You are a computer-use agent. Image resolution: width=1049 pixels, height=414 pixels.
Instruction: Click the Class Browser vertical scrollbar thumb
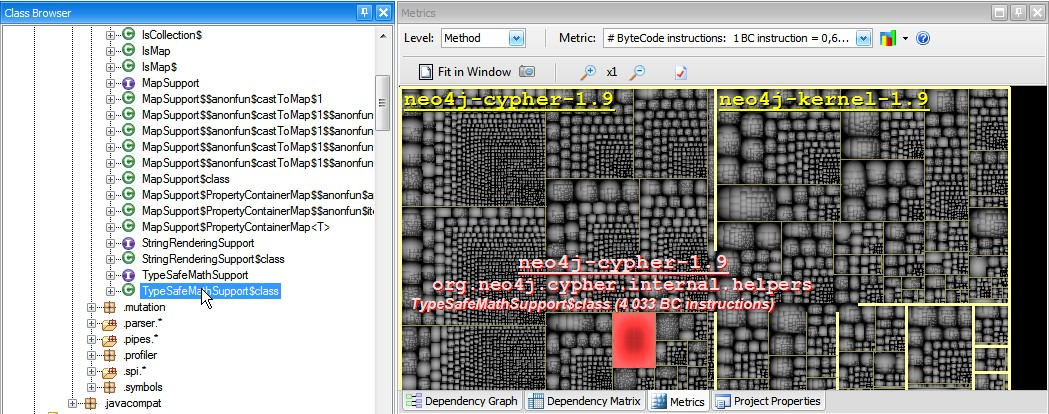click(x=383, y=103)
